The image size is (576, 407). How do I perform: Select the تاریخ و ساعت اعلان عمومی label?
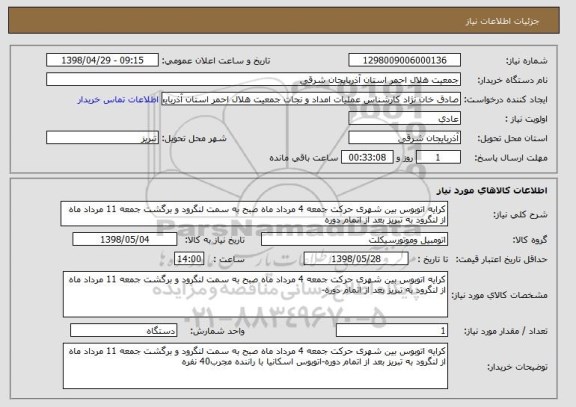point(216,61)
